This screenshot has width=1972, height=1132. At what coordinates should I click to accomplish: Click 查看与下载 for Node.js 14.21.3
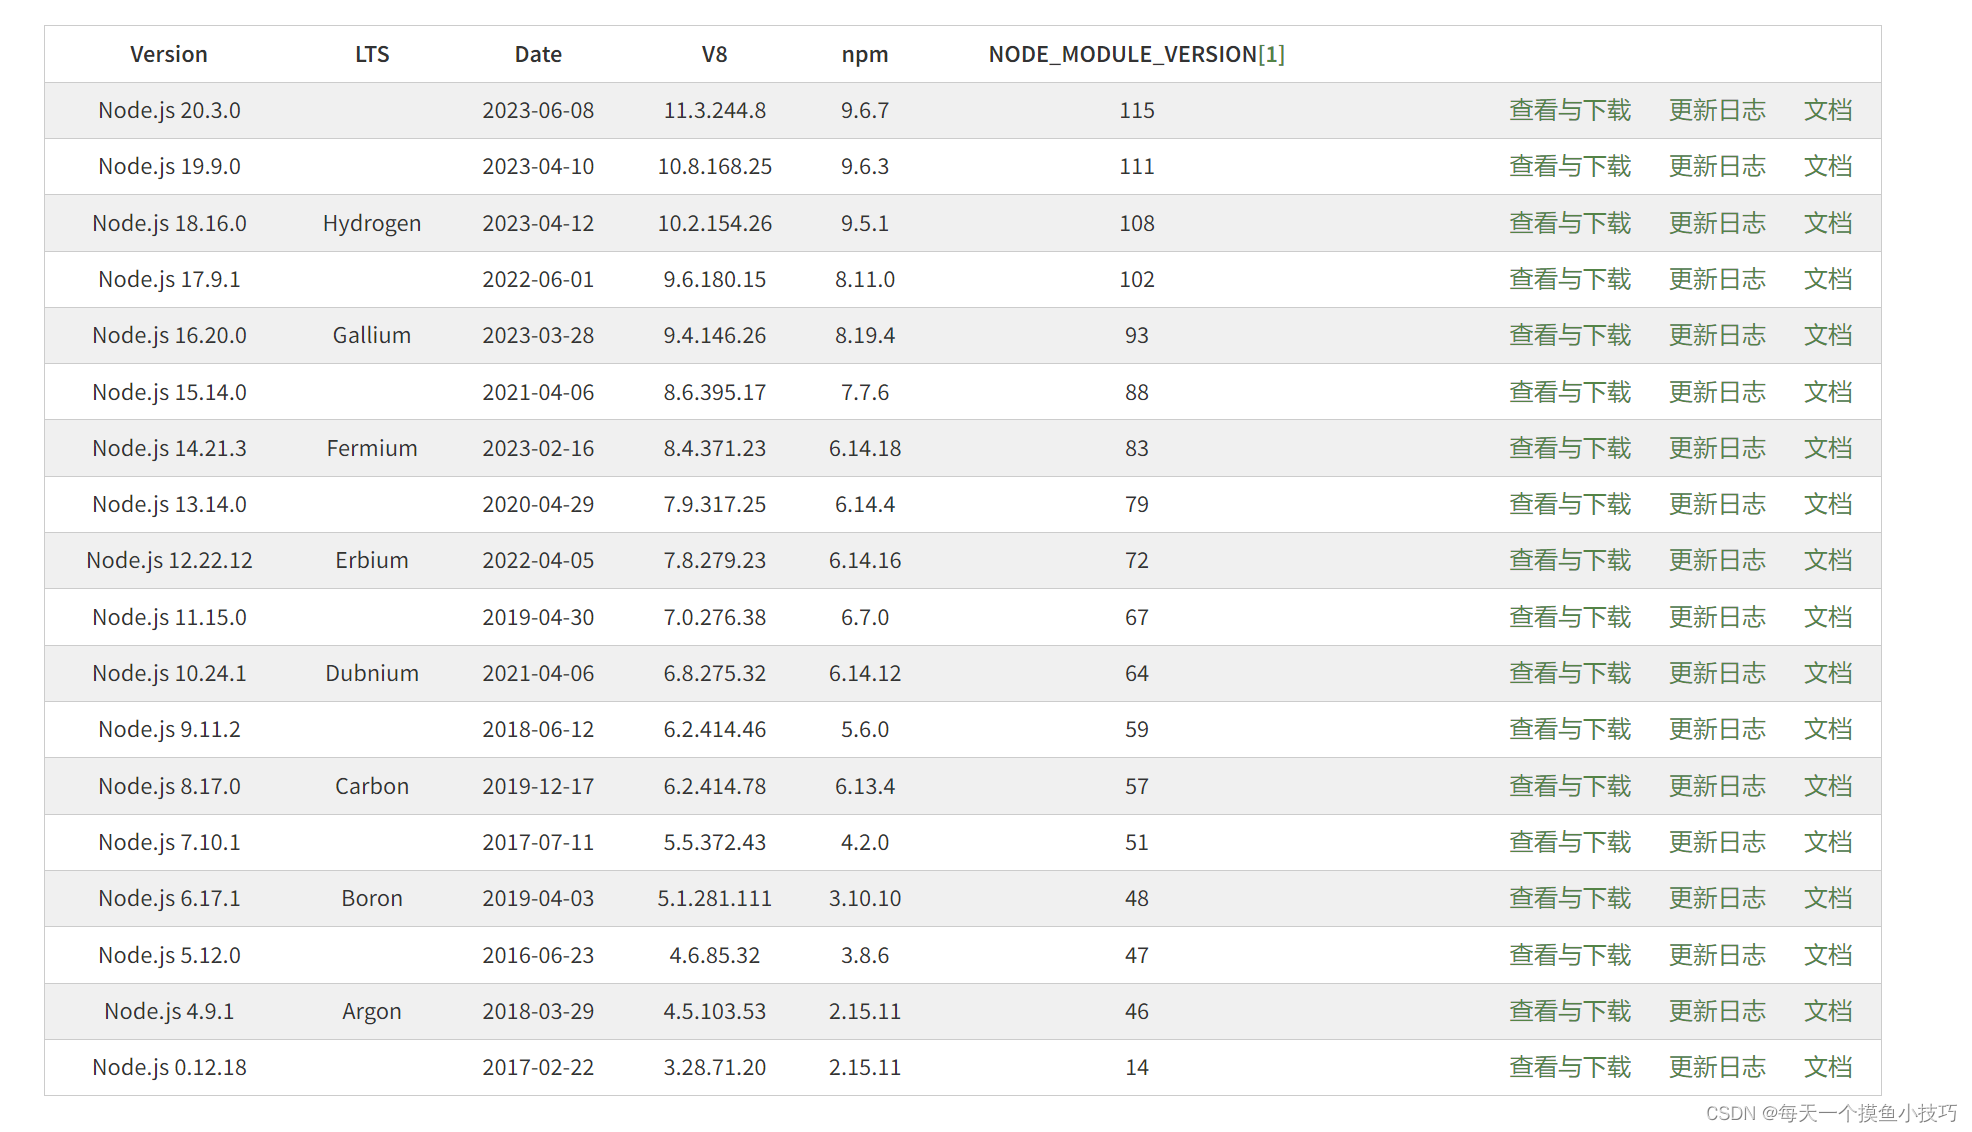coord(1570,448)
